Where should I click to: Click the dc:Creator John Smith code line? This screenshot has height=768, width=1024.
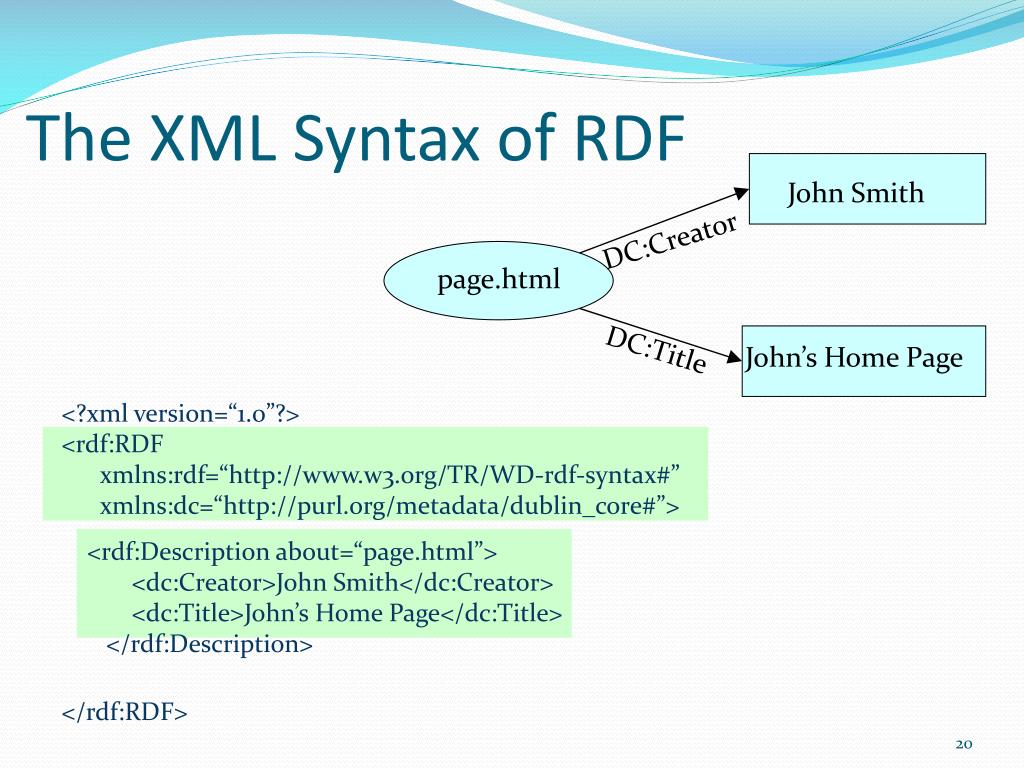pos(342,583)
